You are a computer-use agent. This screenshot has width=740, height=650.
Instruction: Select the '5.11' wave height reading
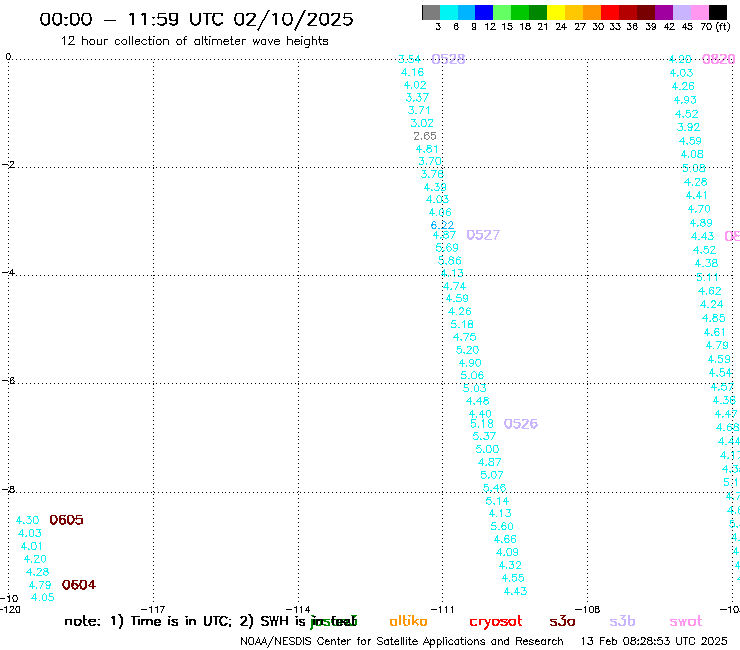point(707,278)
